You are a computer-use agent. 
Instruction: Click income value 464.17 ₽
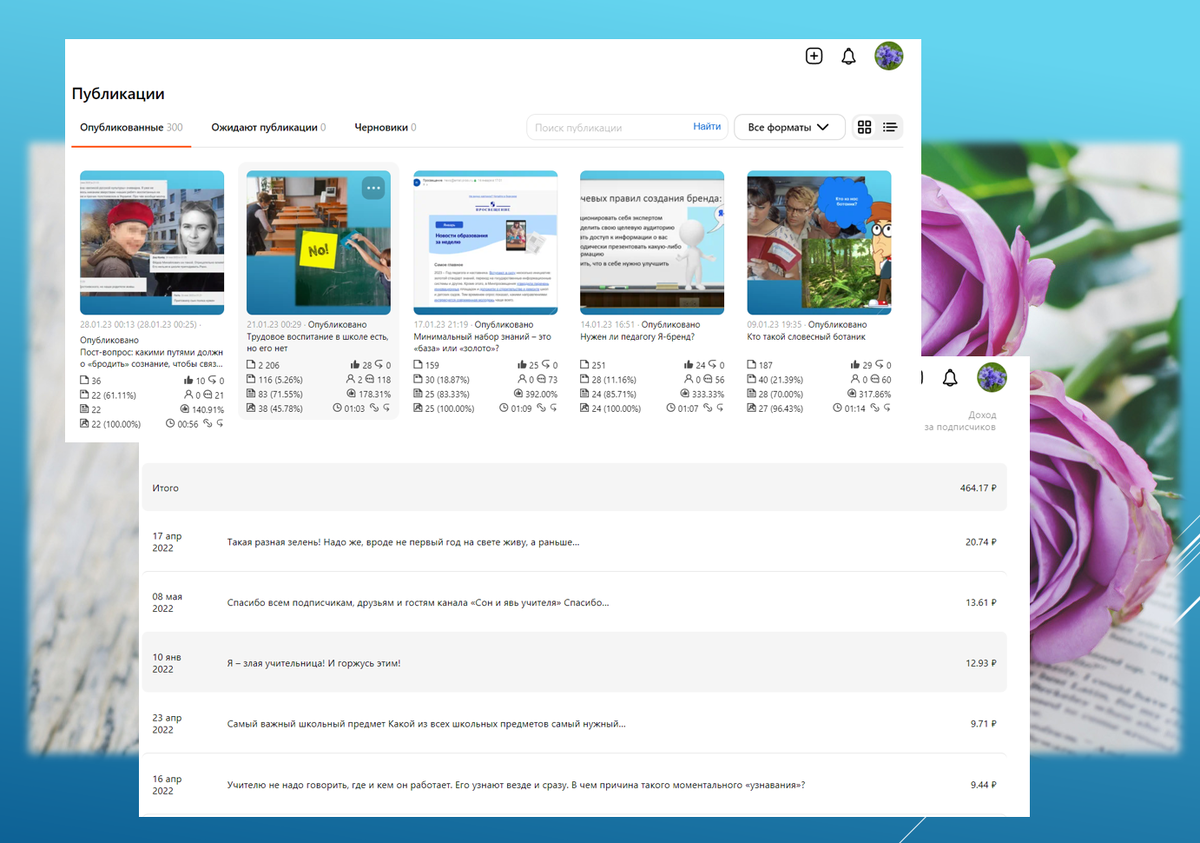(x=978, y=488)
